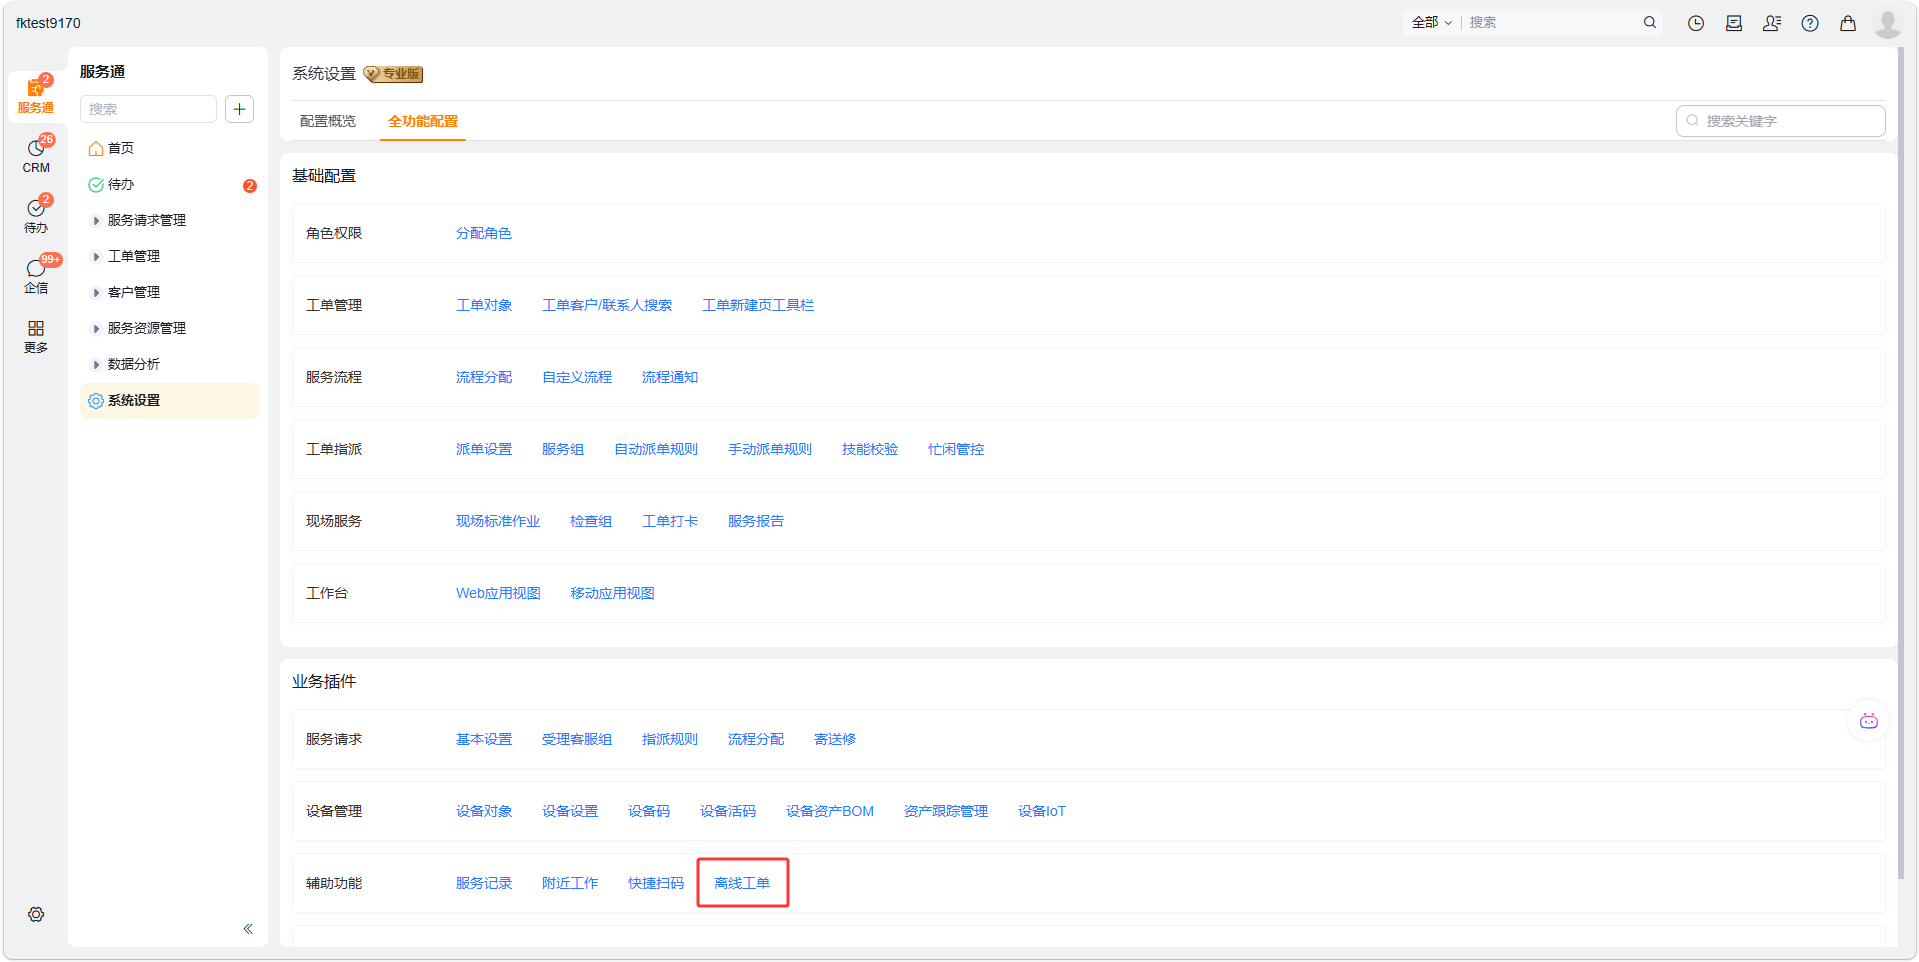The height and width of the screenshot is (962, 1919).
Task: Collapse the sidebar with the double-chevron icon
Action: point(248,929)
